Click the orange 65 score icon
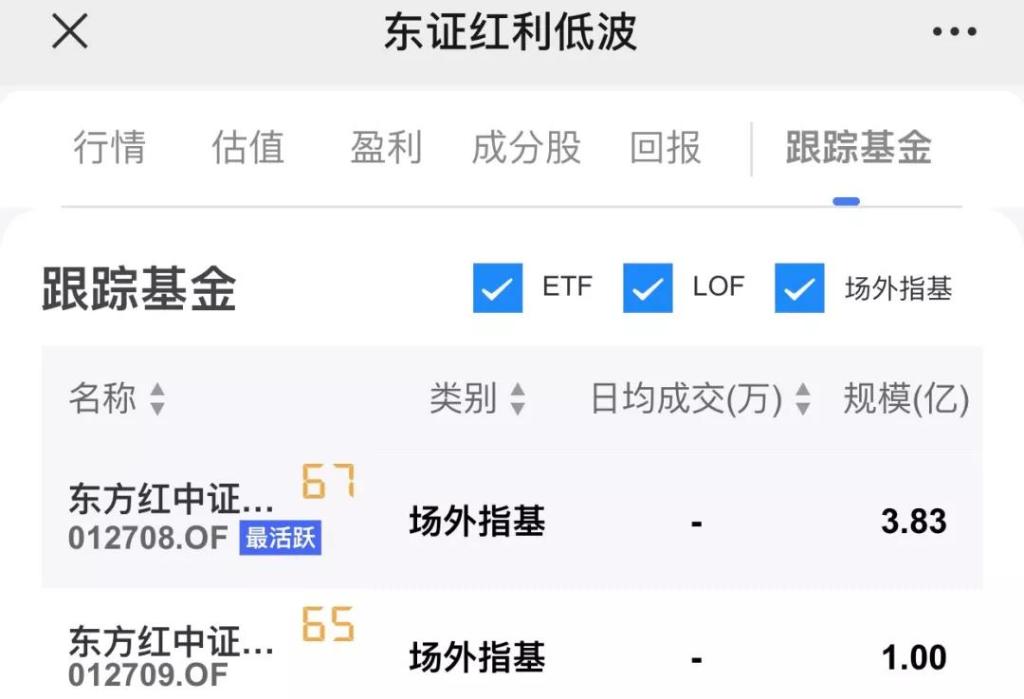The image size is (1024, 699). point(328,623)
